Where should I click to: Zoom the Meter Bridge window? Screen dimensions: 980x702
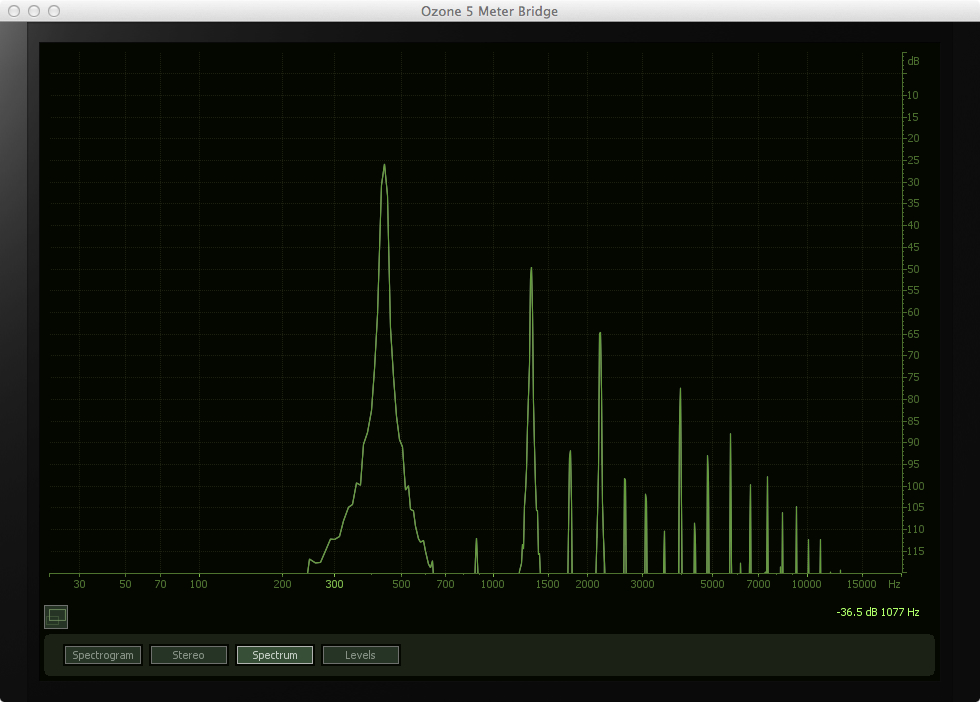click(54, 11)
